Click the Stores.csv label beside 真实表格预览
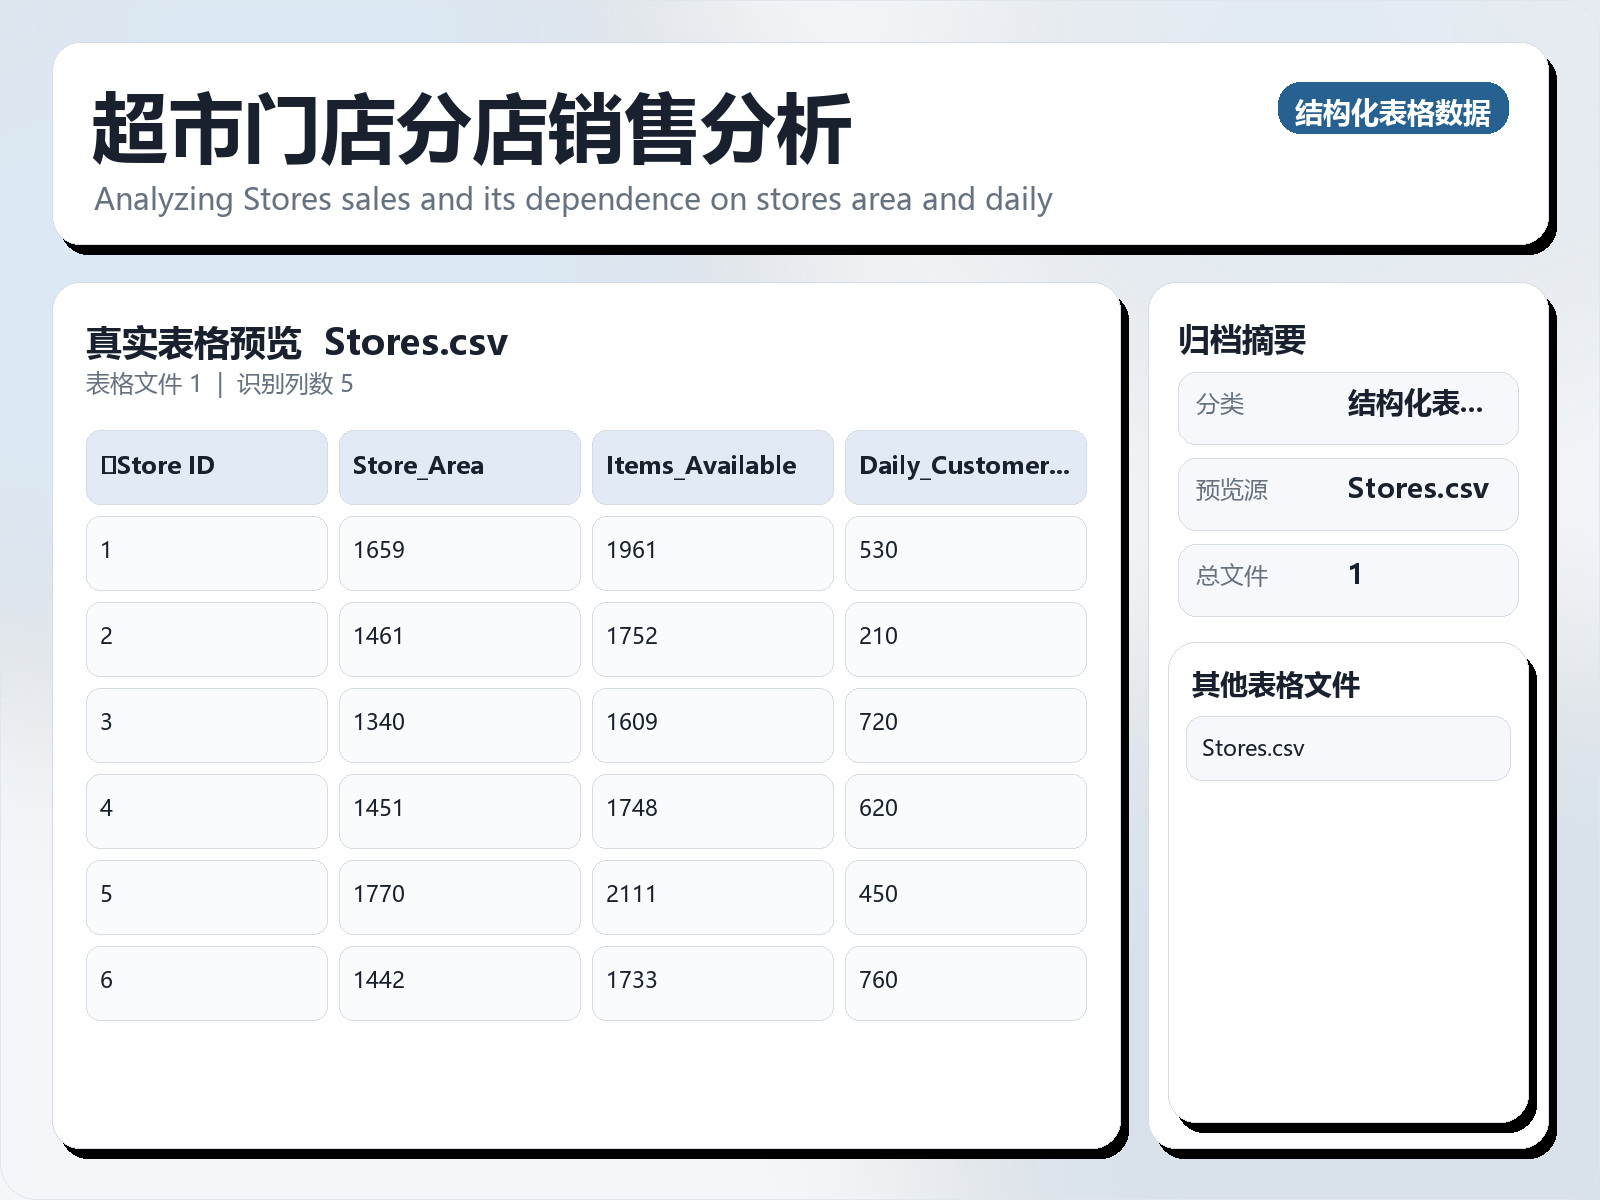The height and width of the screenshot is (1200, 1600). [x=416, y=342]
